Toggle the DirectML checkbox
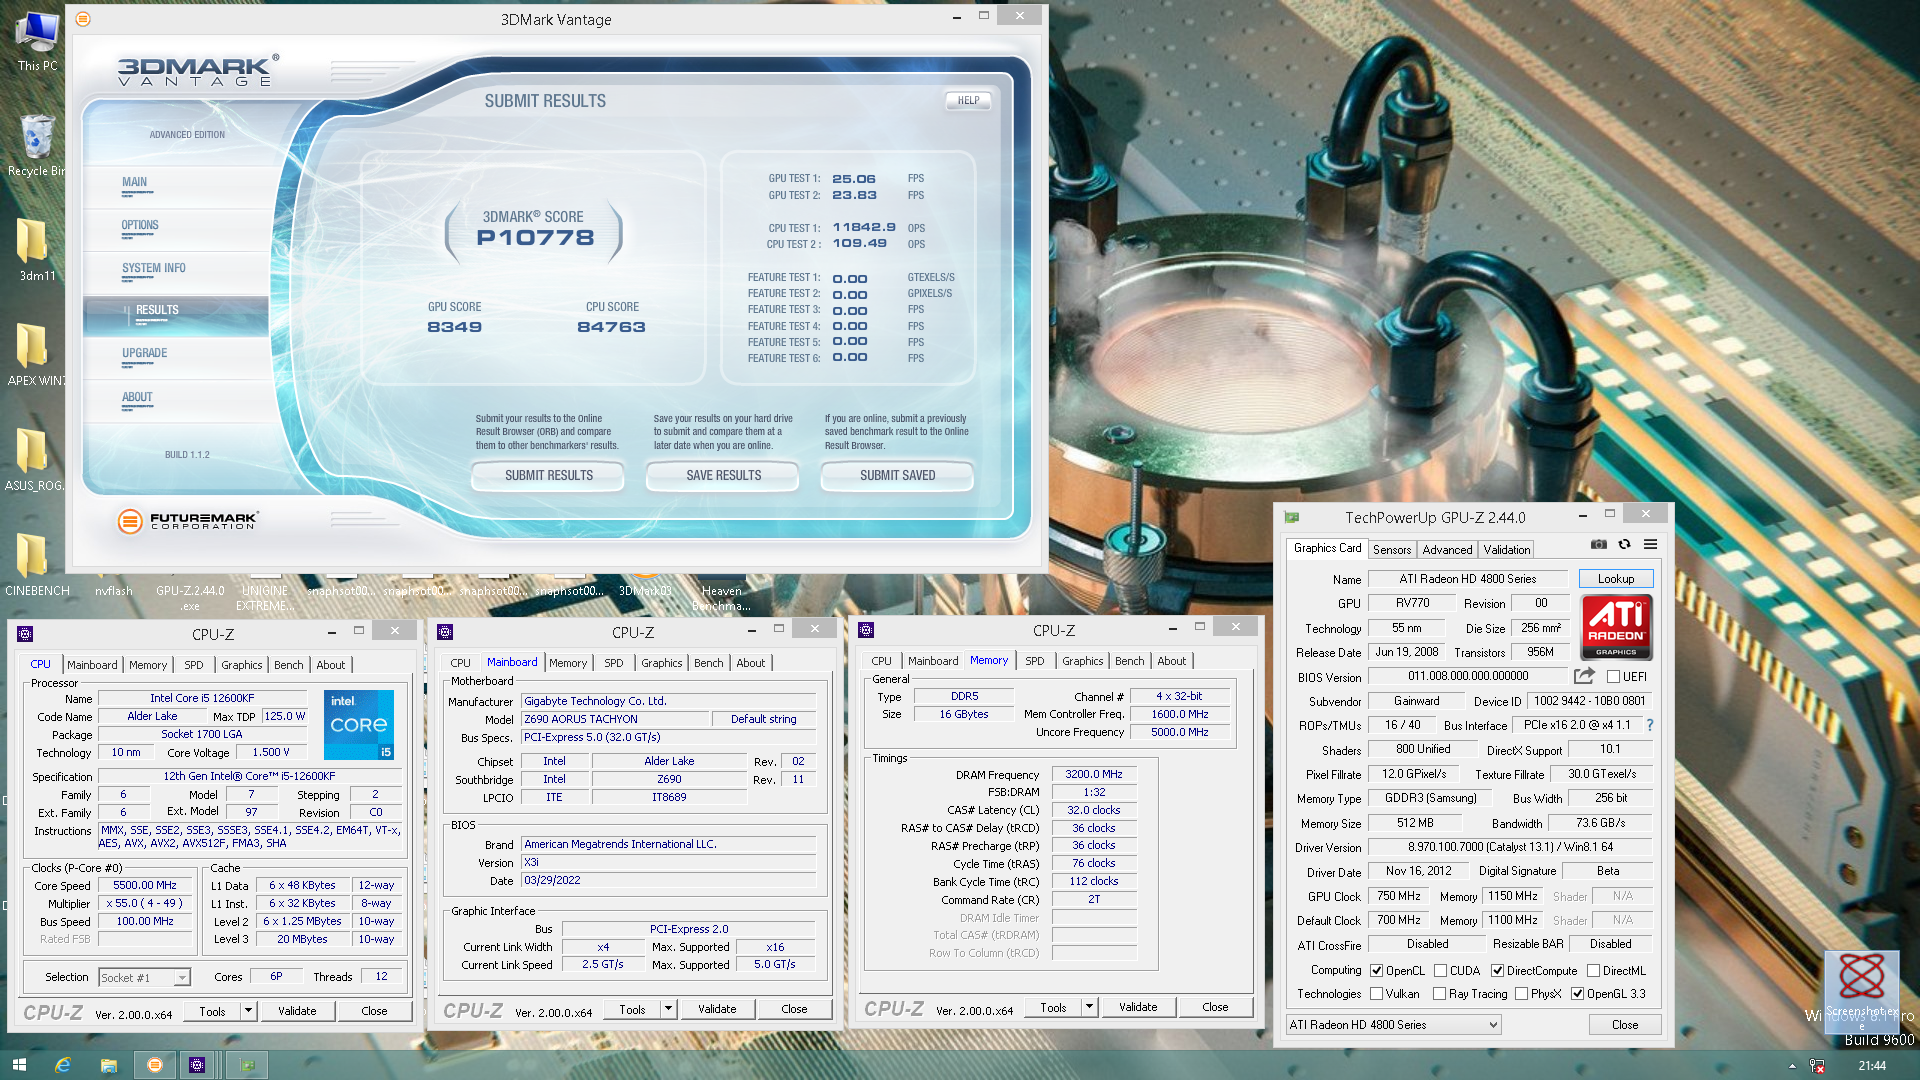 click(1593, 971)
